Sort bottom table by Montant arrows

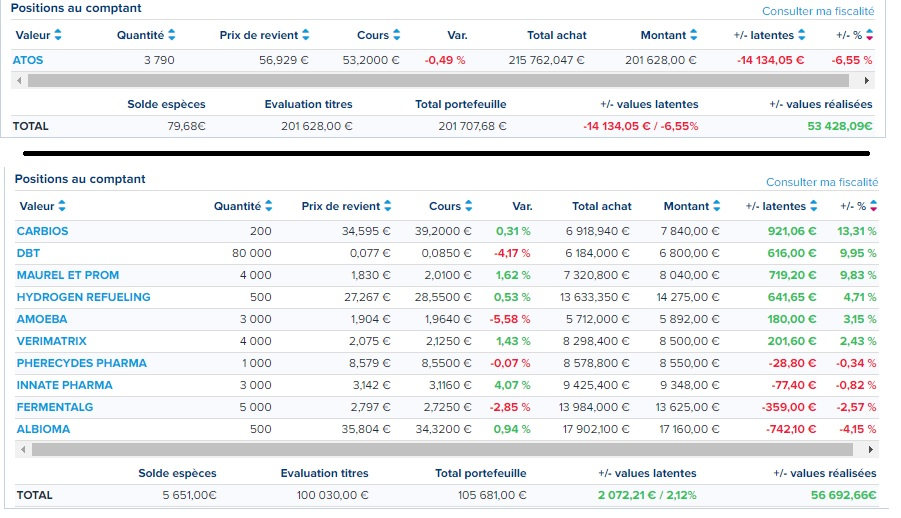tap(717, 206)
